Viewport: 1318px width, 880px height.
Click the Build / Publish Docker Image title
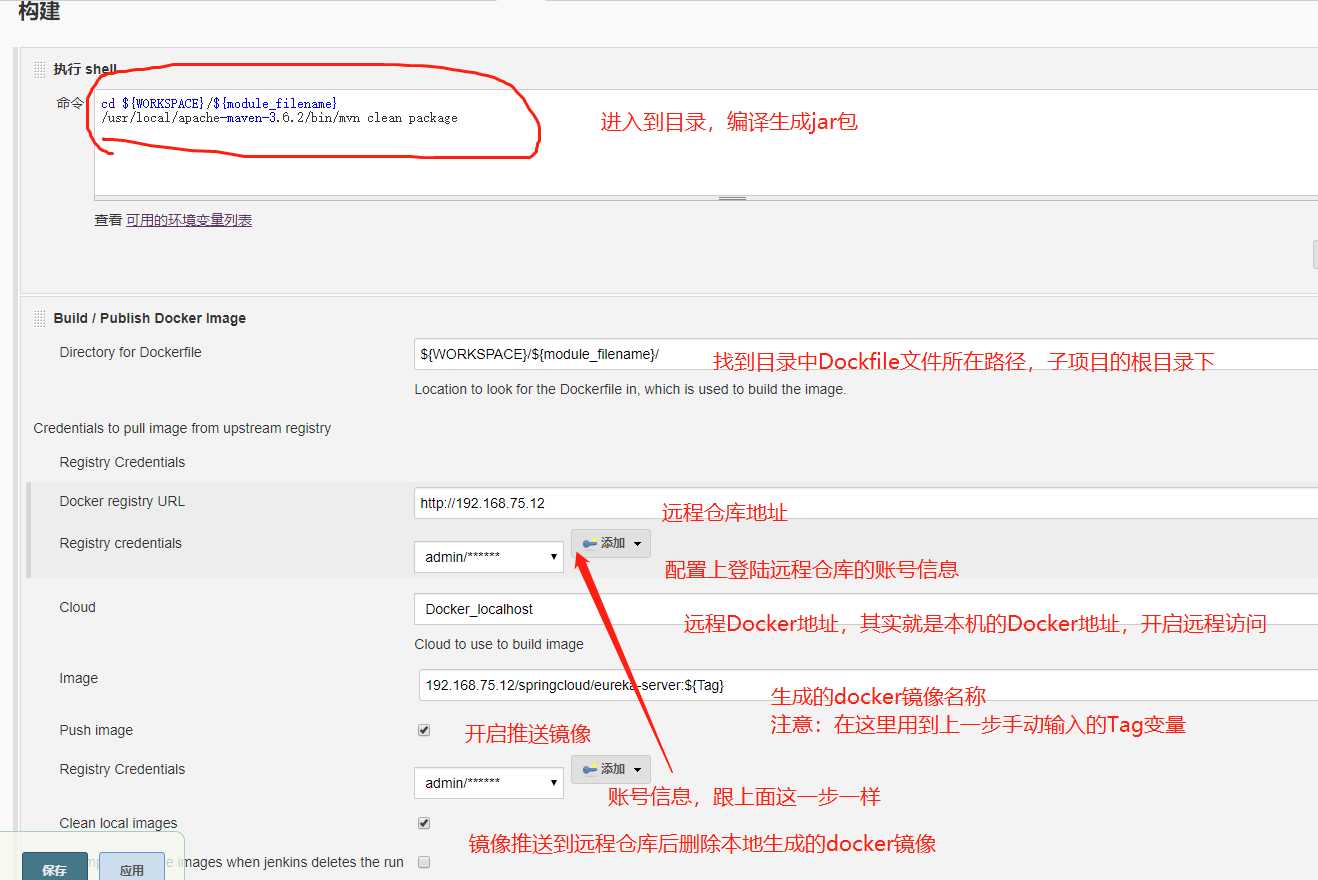point(150,318)
